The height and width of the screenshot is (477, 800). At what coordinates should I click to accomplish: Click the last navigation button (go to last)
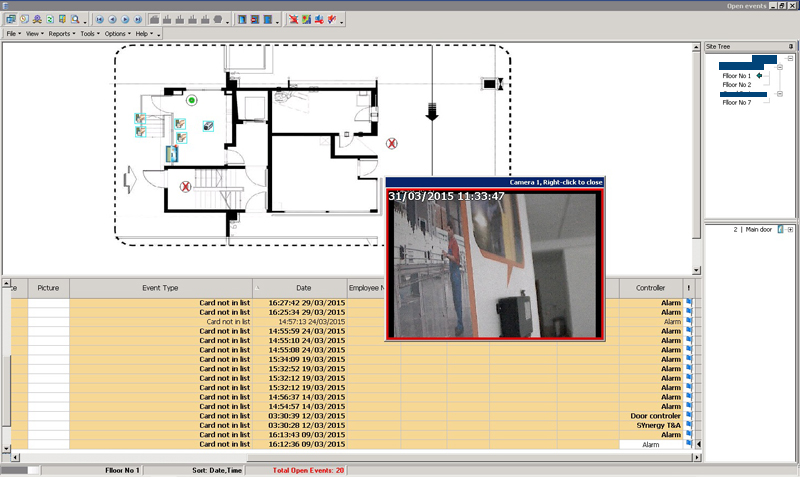(136, 19)
